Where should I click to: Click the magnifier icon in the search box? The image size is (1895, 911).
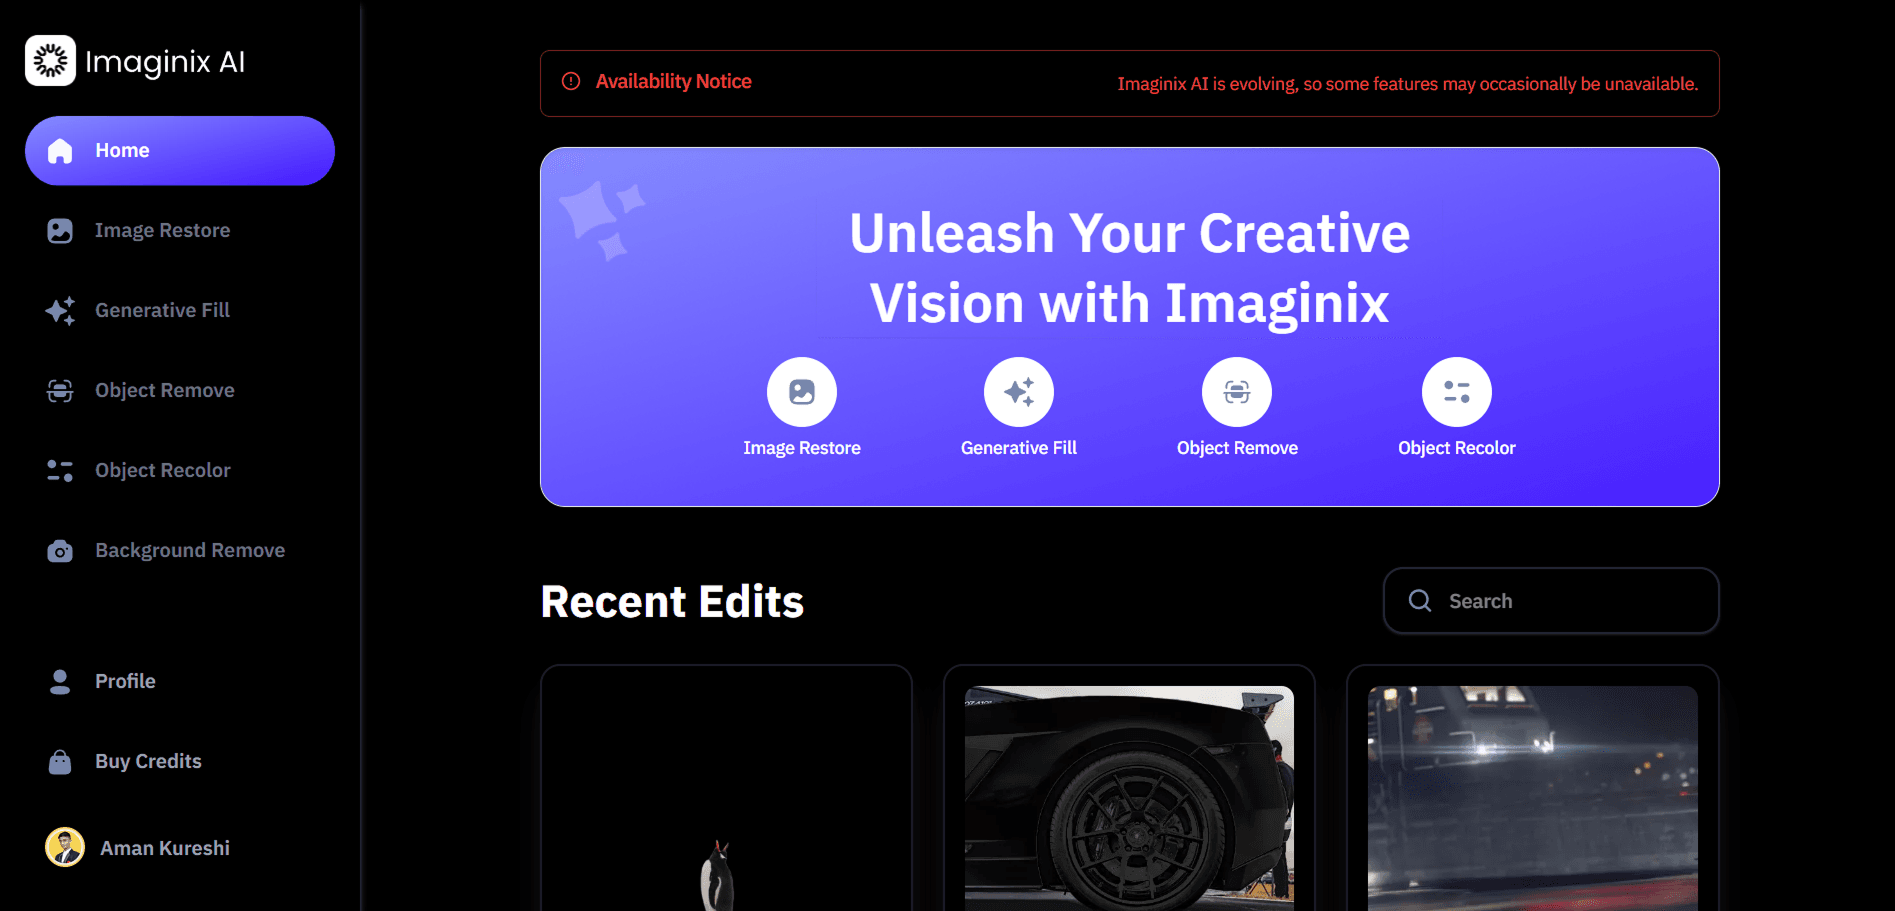[1420, 600]
